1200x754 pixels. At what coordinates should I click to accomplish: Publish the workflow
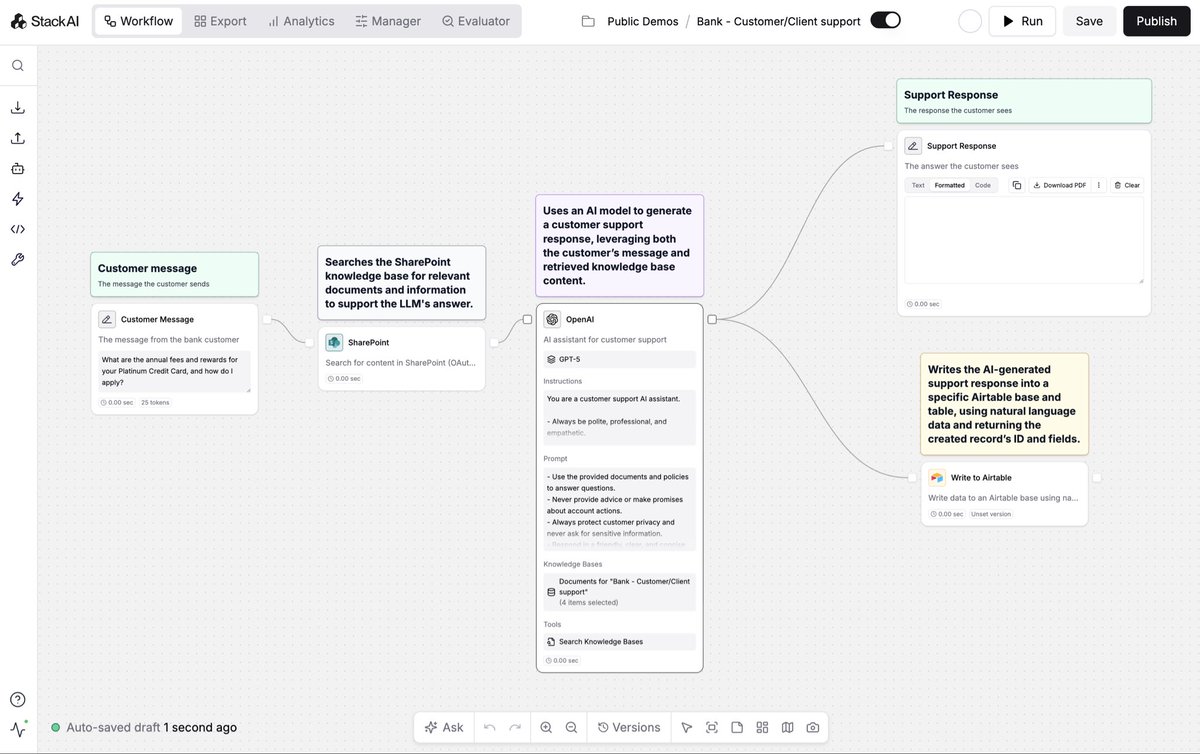pyautogui.click(x=1157, y=21)
